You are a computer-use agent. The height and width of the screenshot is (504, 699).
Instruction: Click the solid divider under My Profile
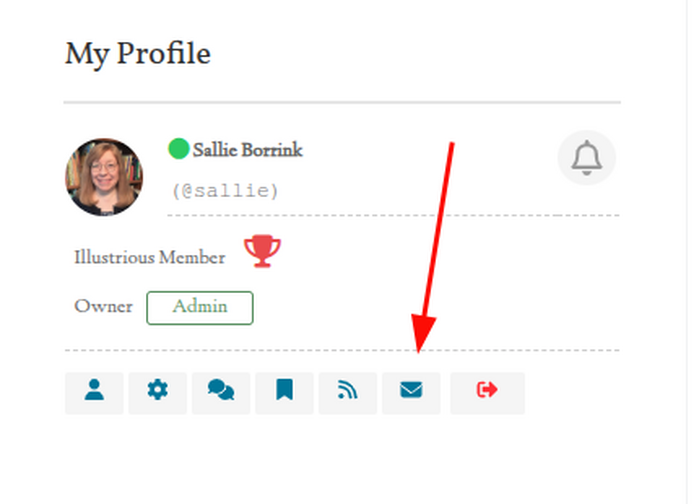(x=342, y=102)
